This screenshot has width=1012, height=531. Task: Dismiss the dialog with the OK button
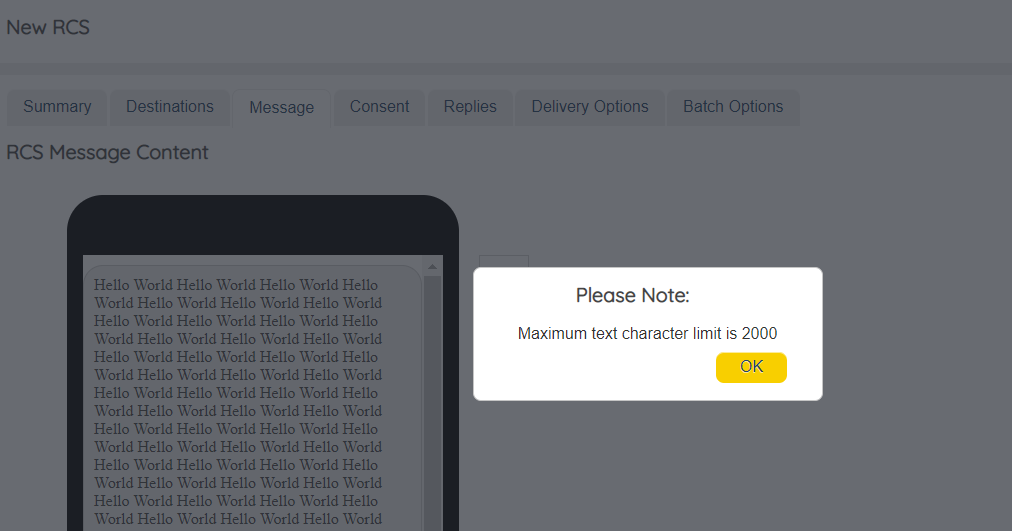click(751, 367)
